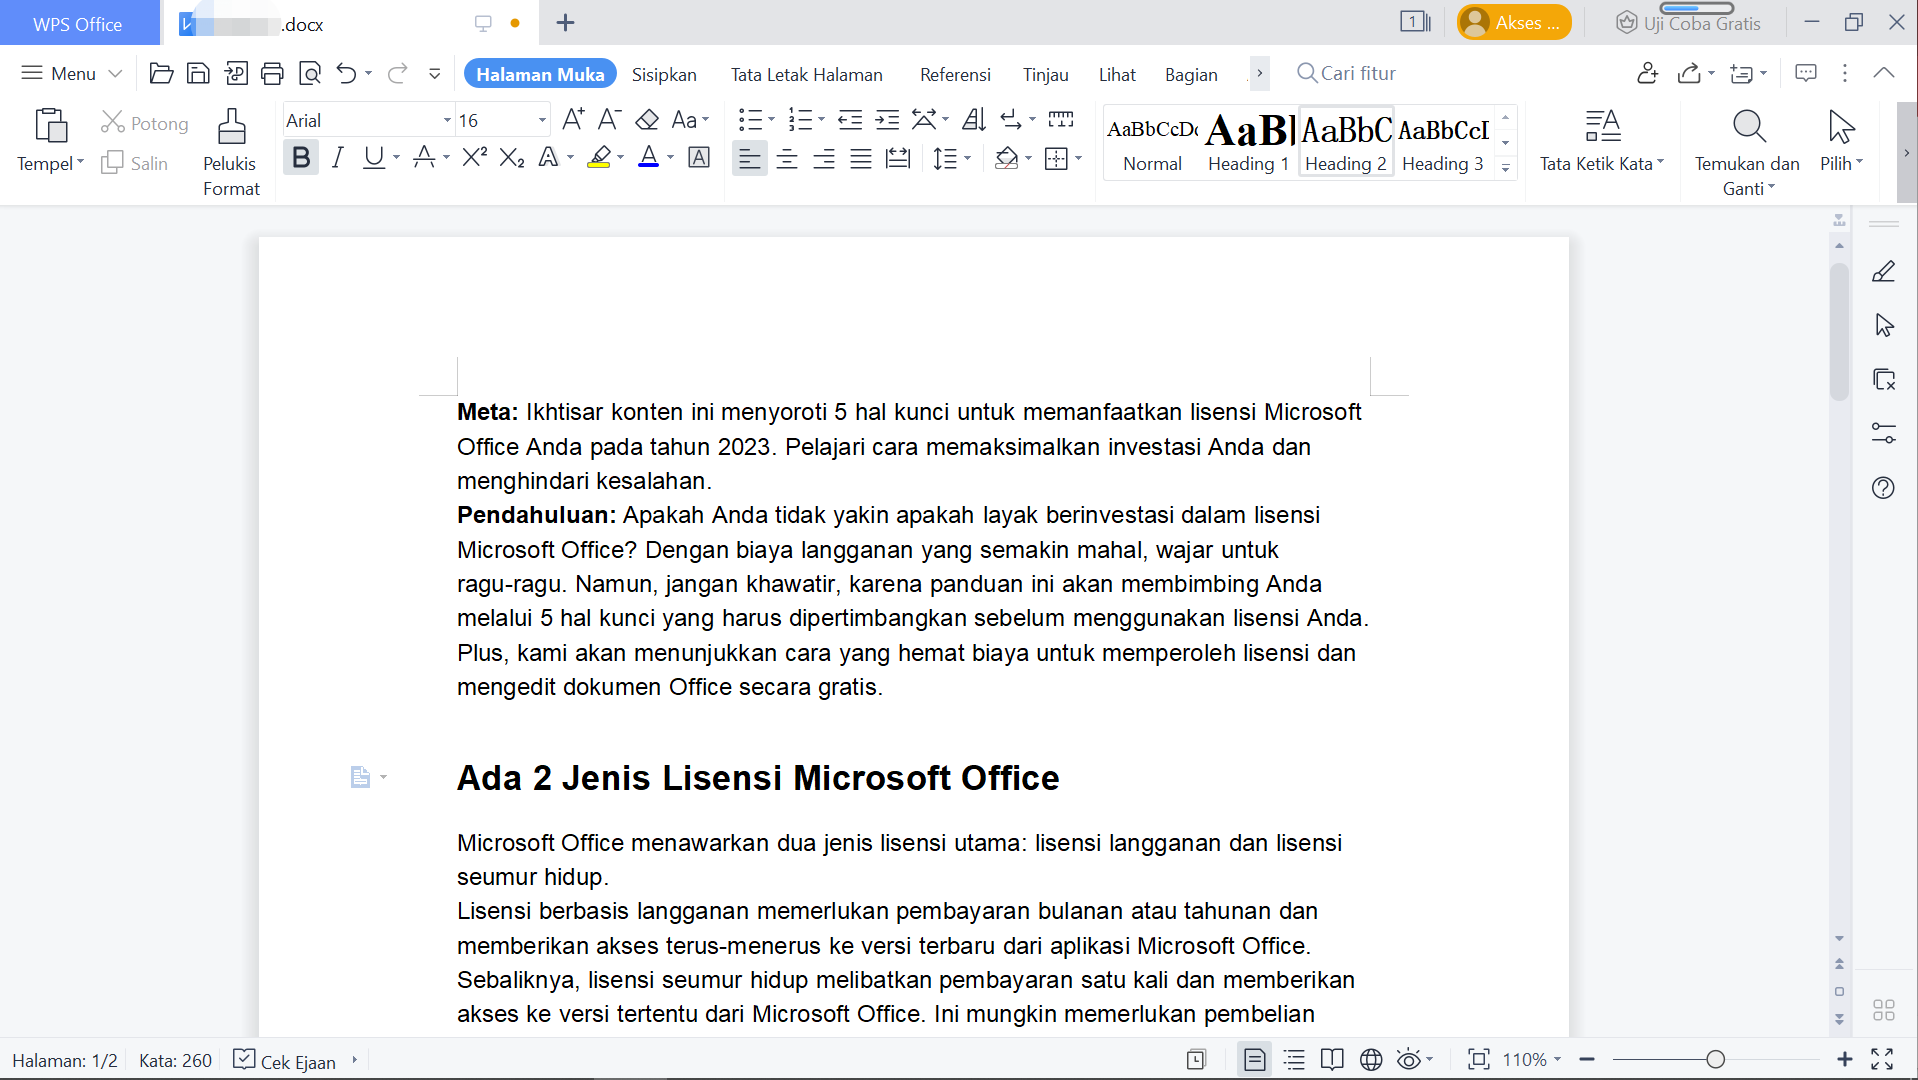Apply the Normal style
1918x1080 pixels.
(1152, 142)
